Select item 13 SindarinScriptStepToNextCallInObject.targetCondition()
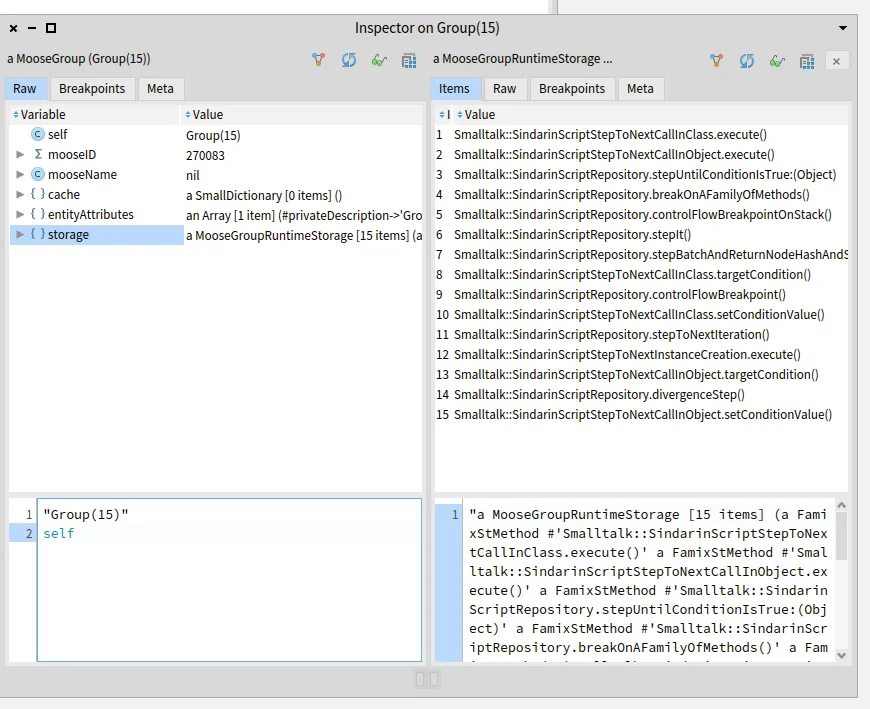The height and width of the screenshot is (709, 870). point(641,374)
